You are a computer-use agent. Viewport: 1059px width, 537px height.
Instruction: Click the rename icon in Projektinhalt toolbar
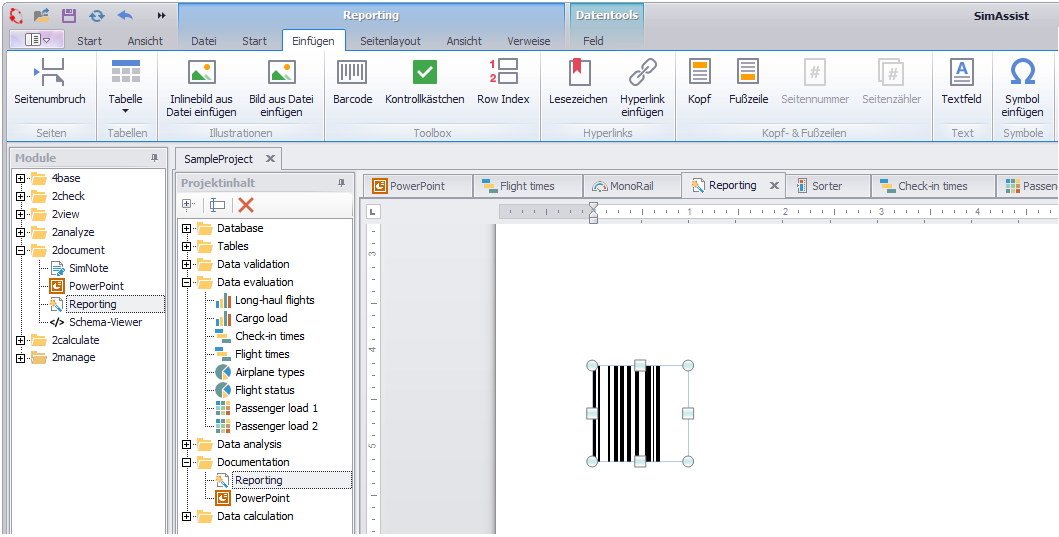217,205
